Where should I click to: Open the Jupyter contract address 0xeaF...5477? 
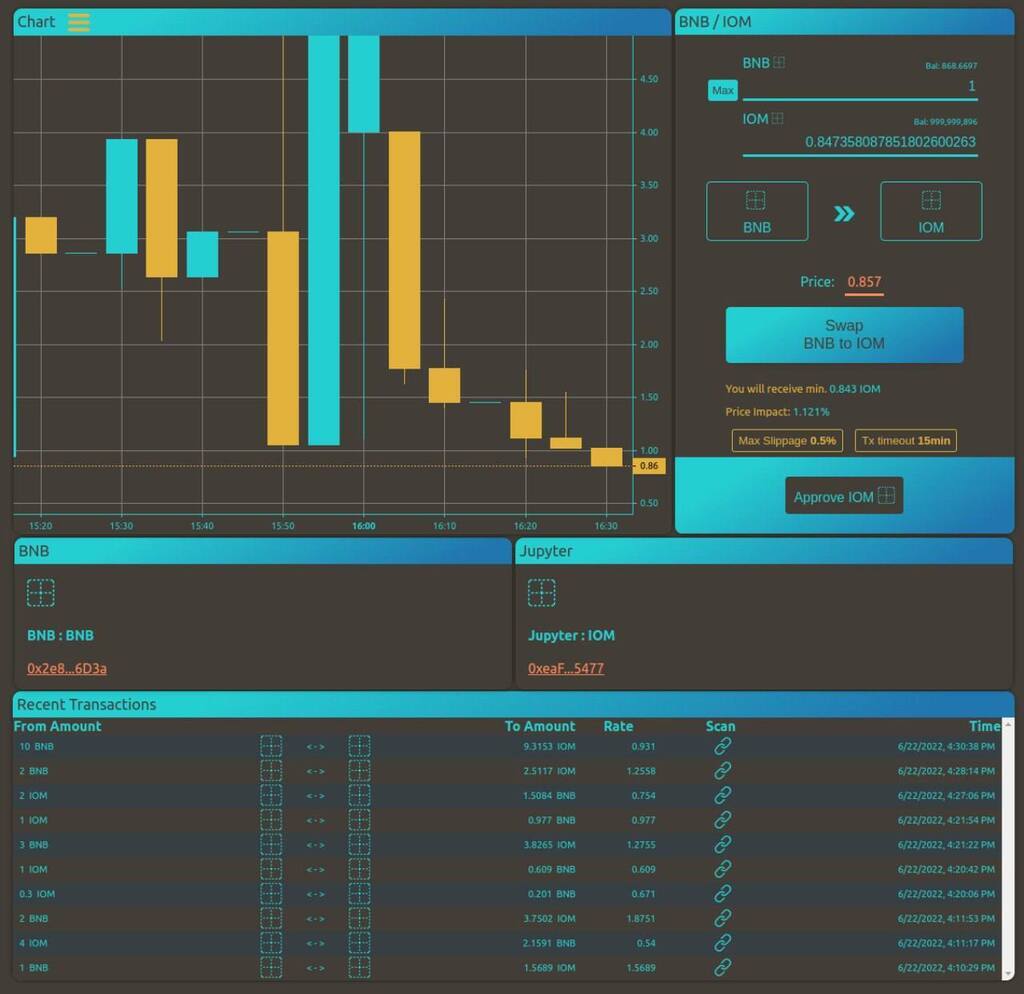tap(566, 668)
